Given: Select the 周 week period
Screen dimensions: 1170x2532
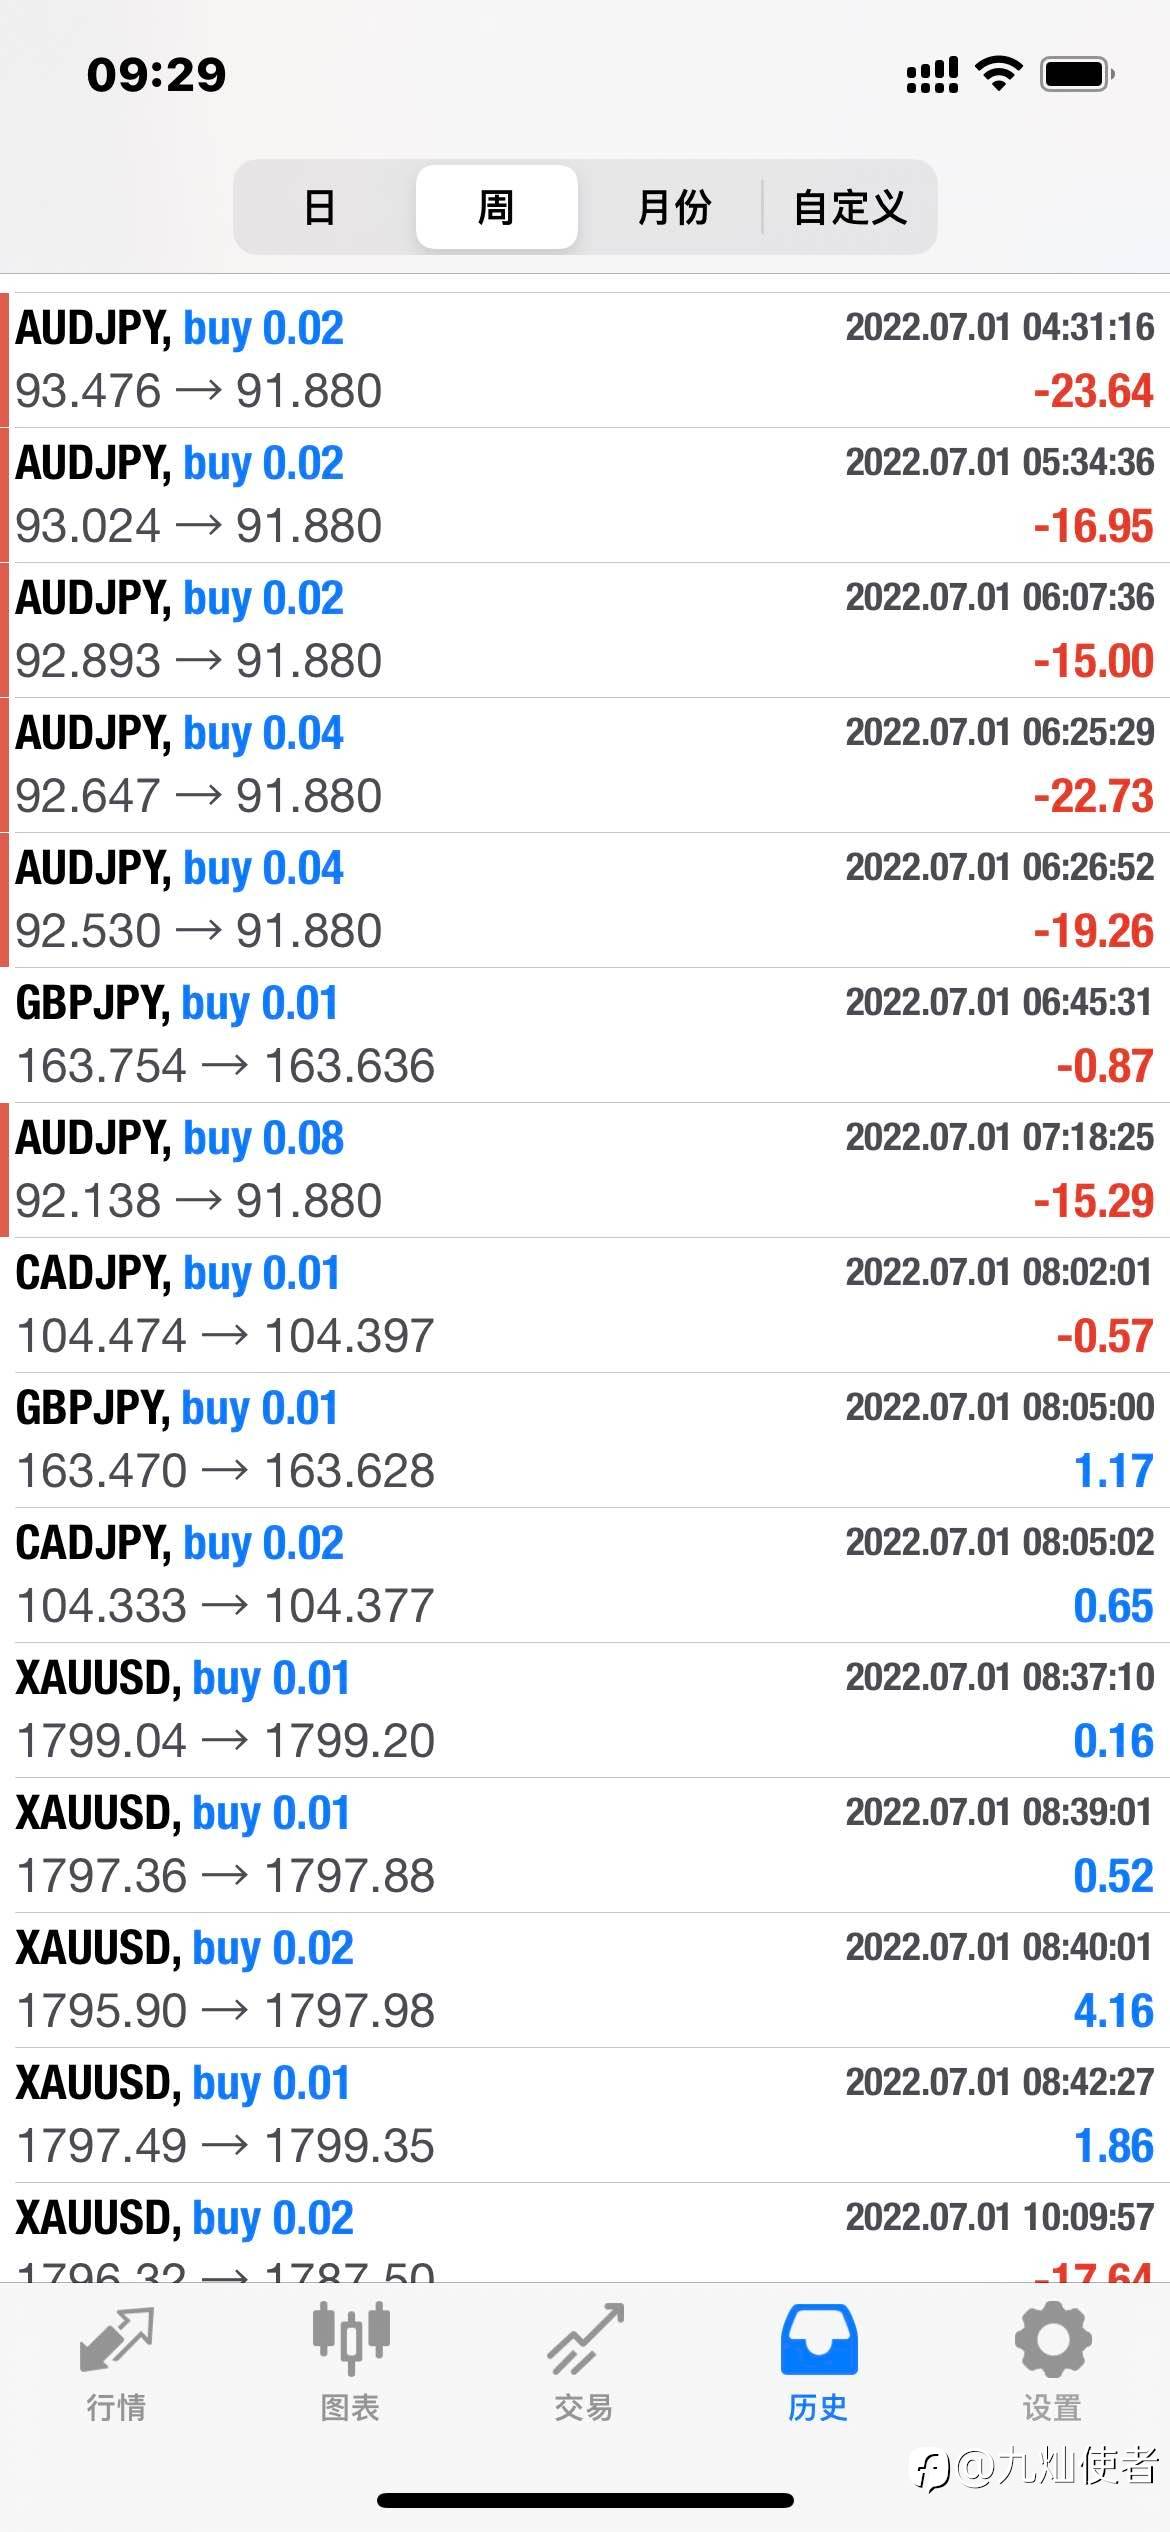Looking at the screenshot, I should (496, 207).
